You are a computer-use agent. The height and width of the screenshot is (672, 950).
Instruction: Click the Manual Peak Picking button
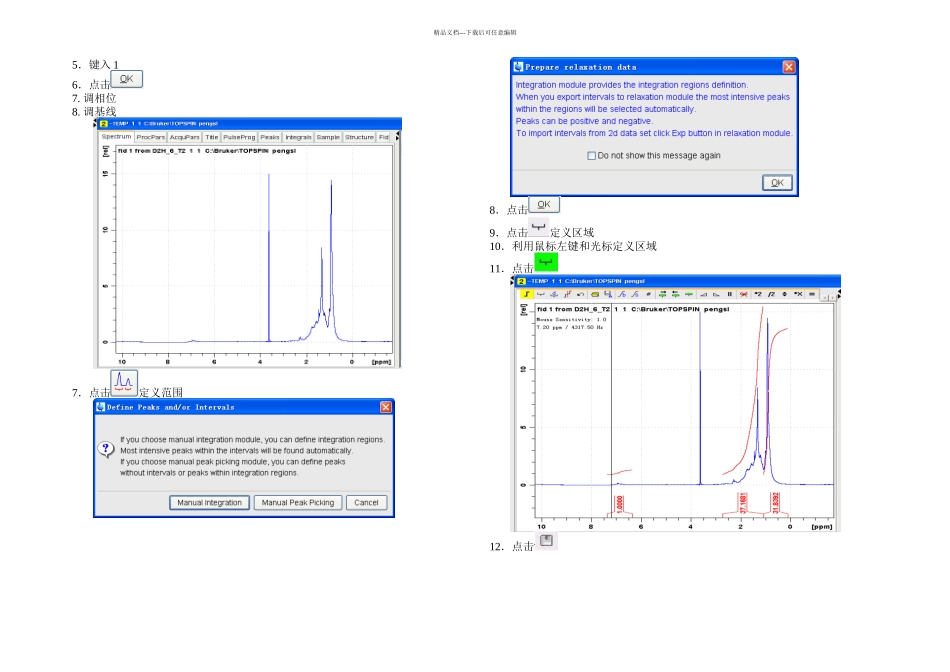[x=297, y=502]
